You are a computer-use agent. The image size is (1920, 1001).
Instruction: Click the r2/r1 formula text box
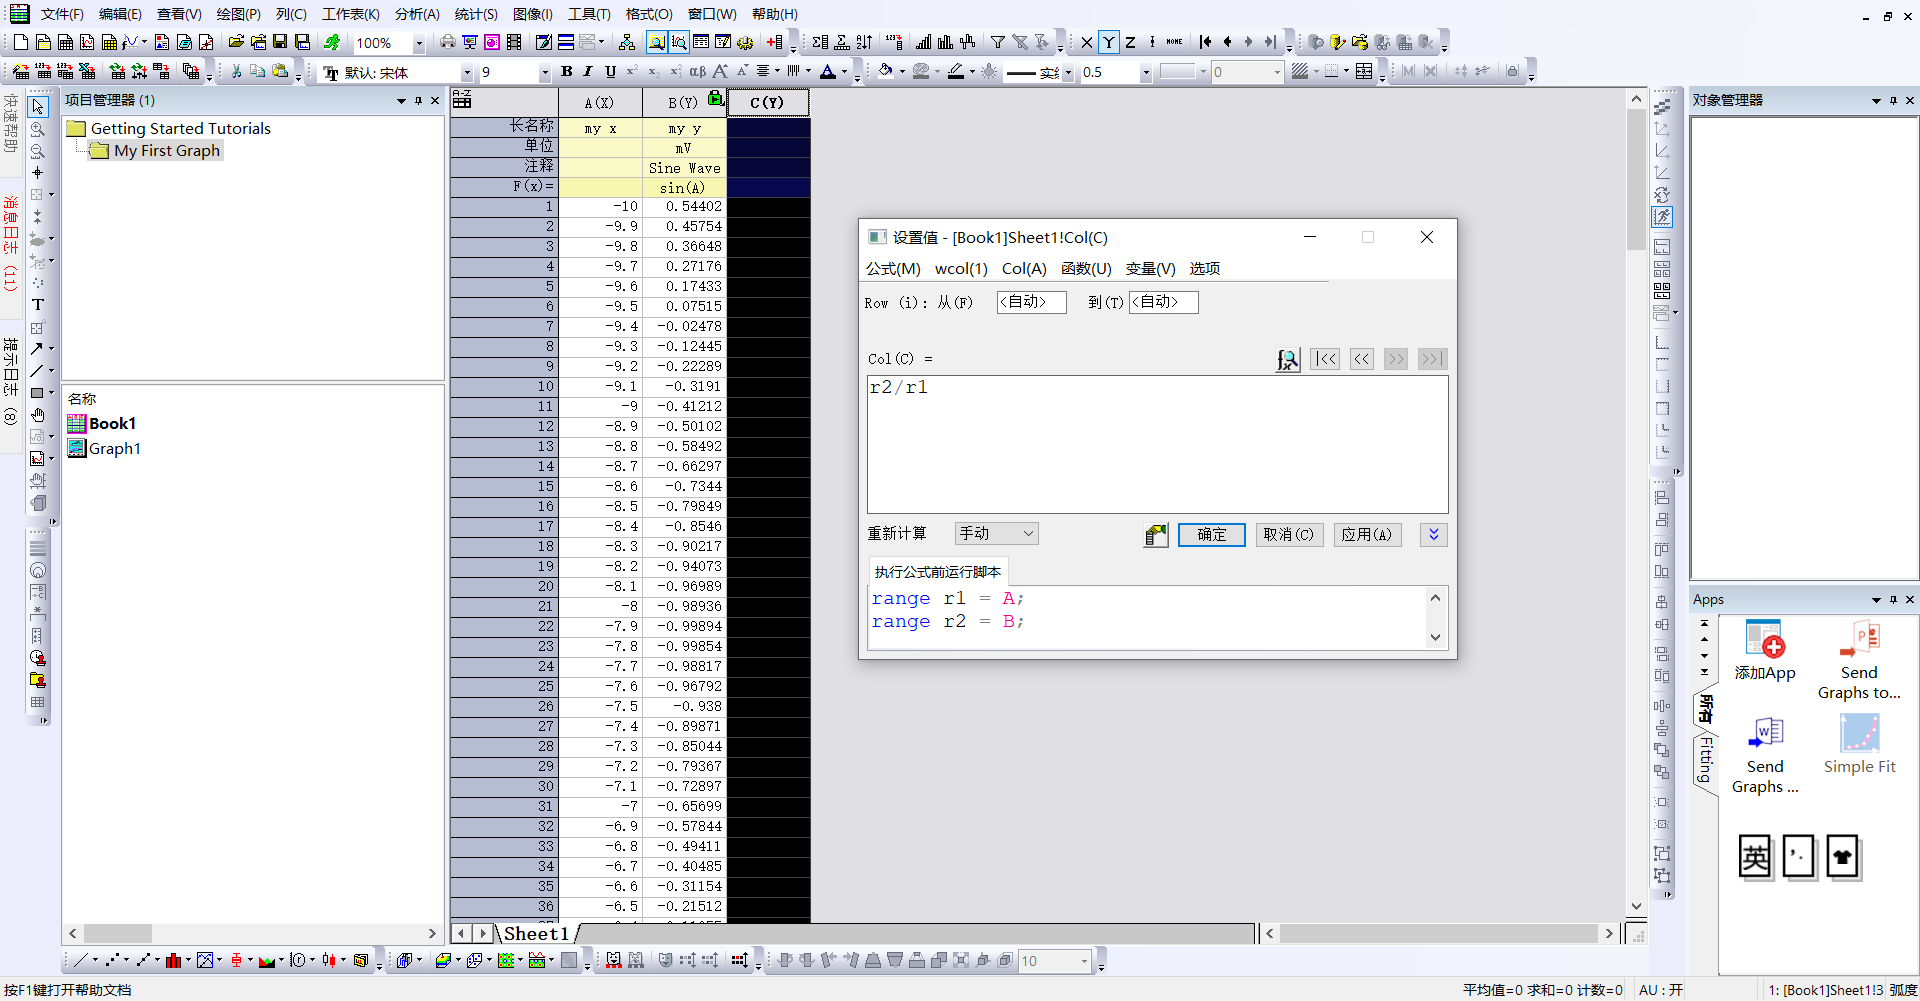click(x=1157, y=444)
